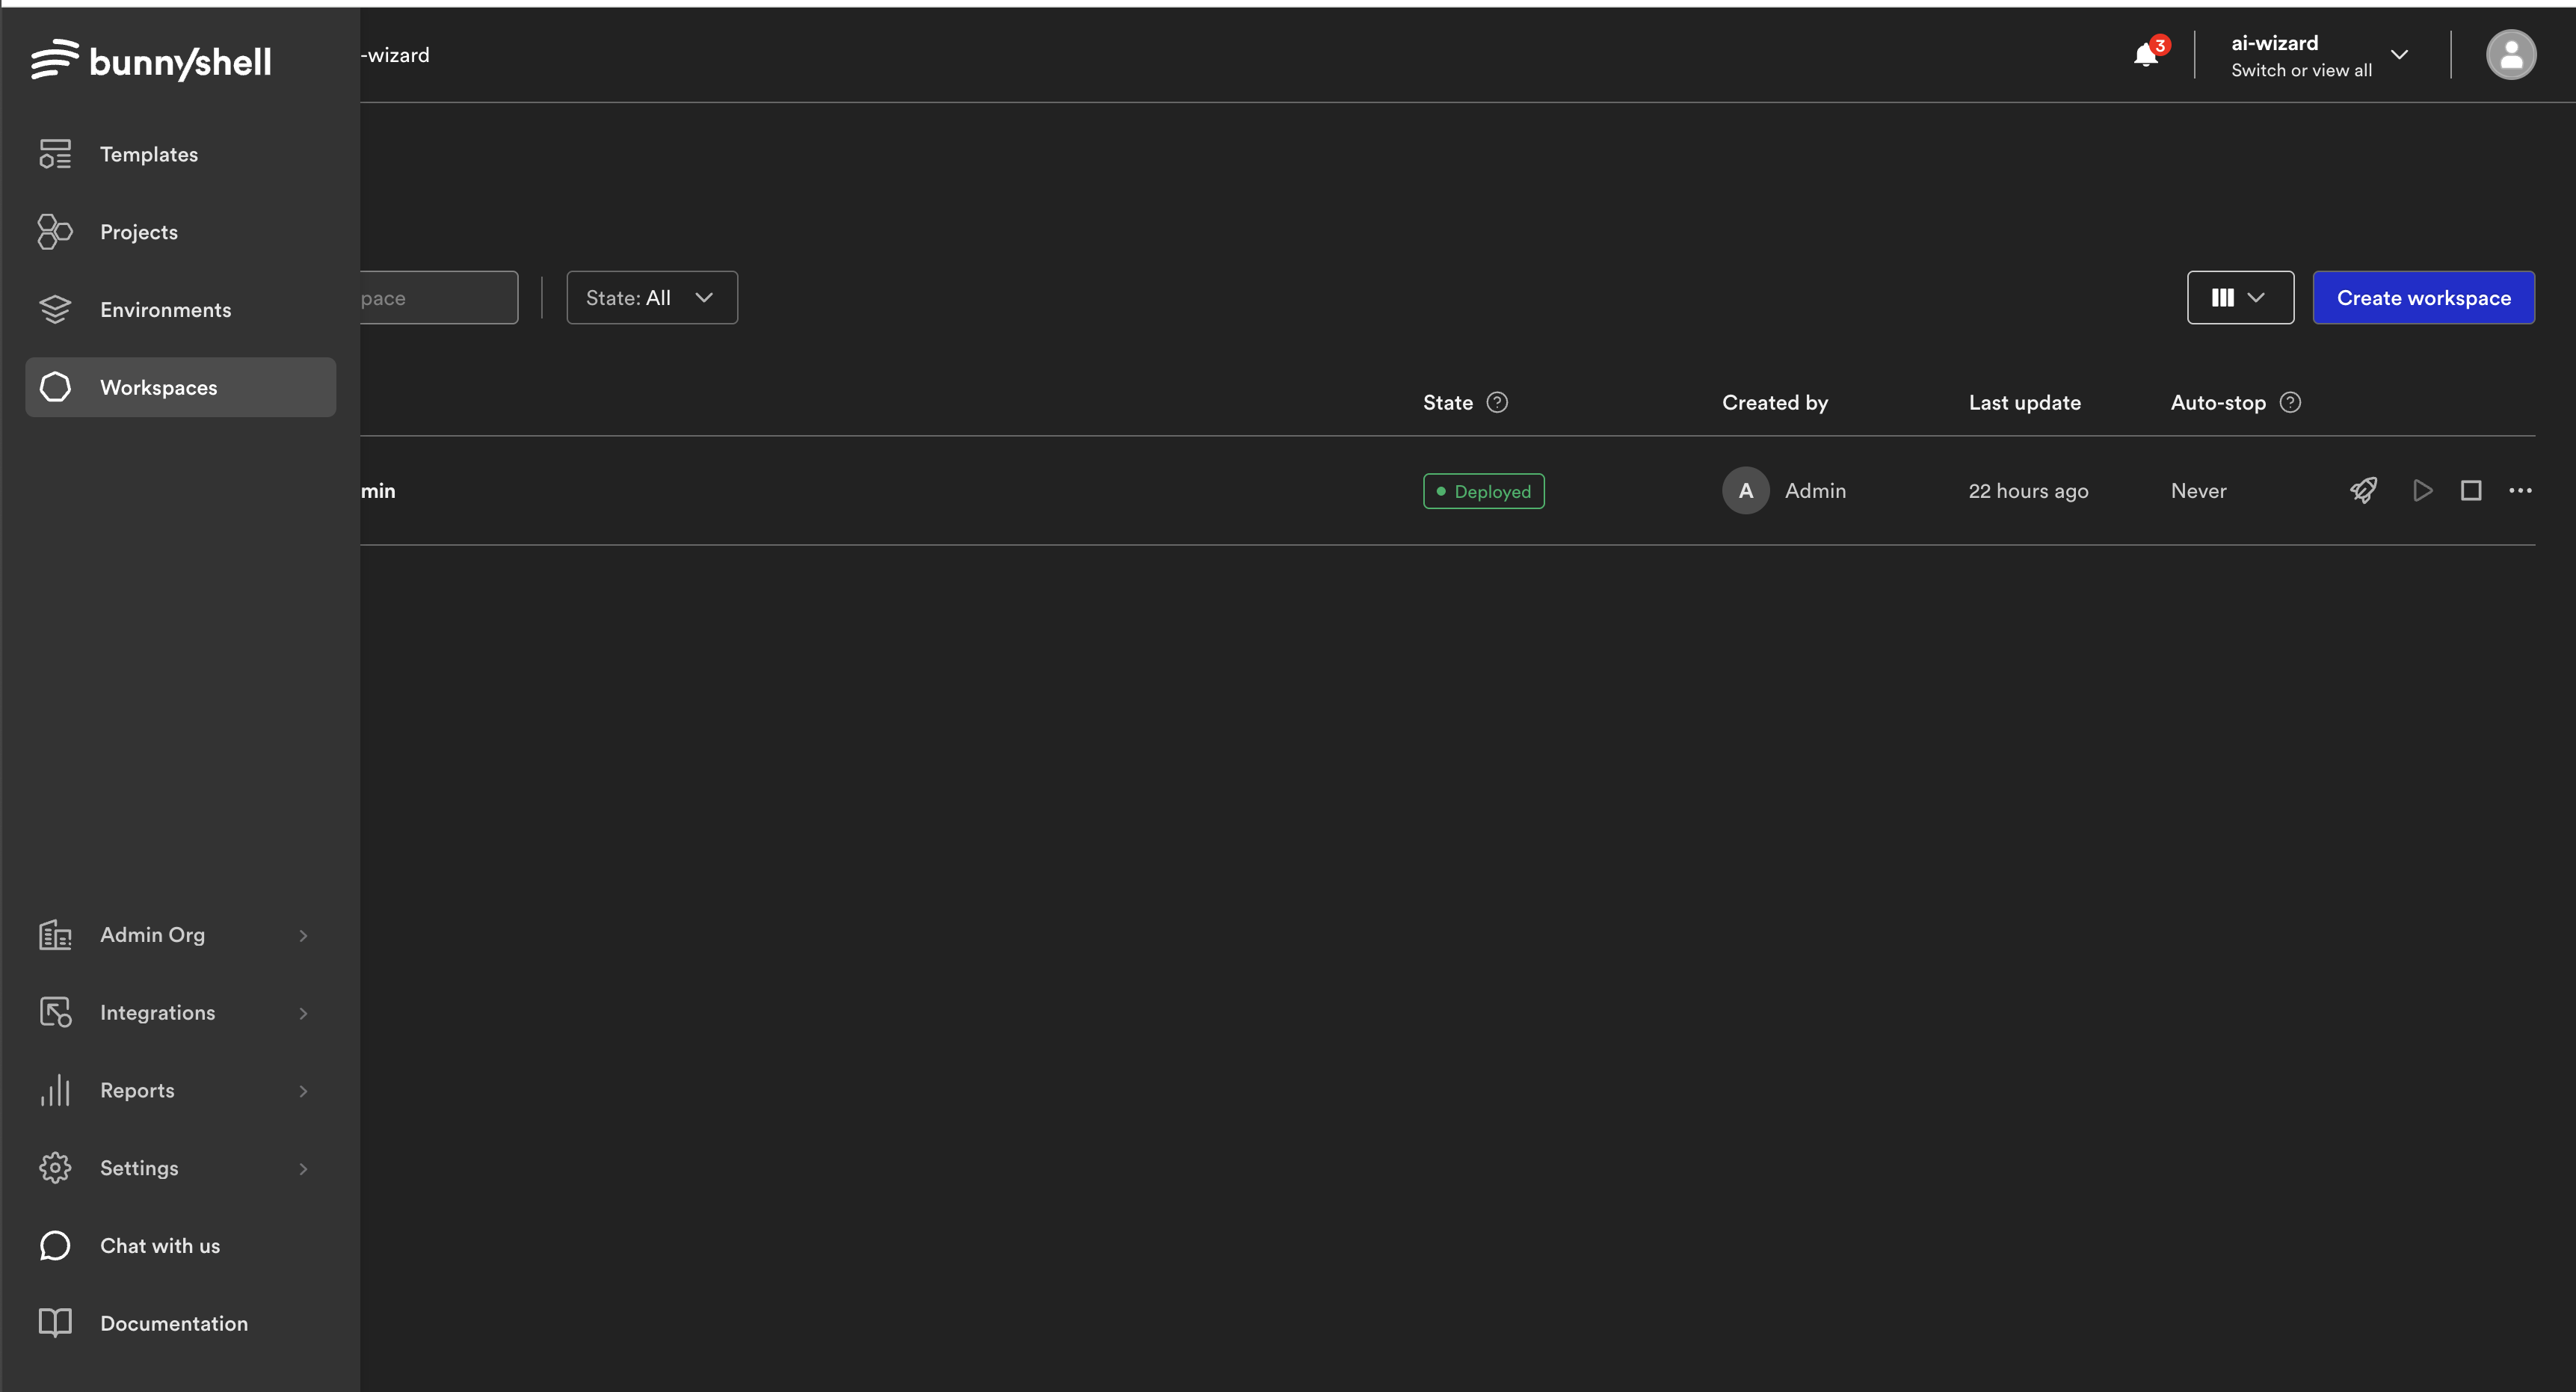
Task: Stop the workspace with square icon
Action: (2471, 490)
